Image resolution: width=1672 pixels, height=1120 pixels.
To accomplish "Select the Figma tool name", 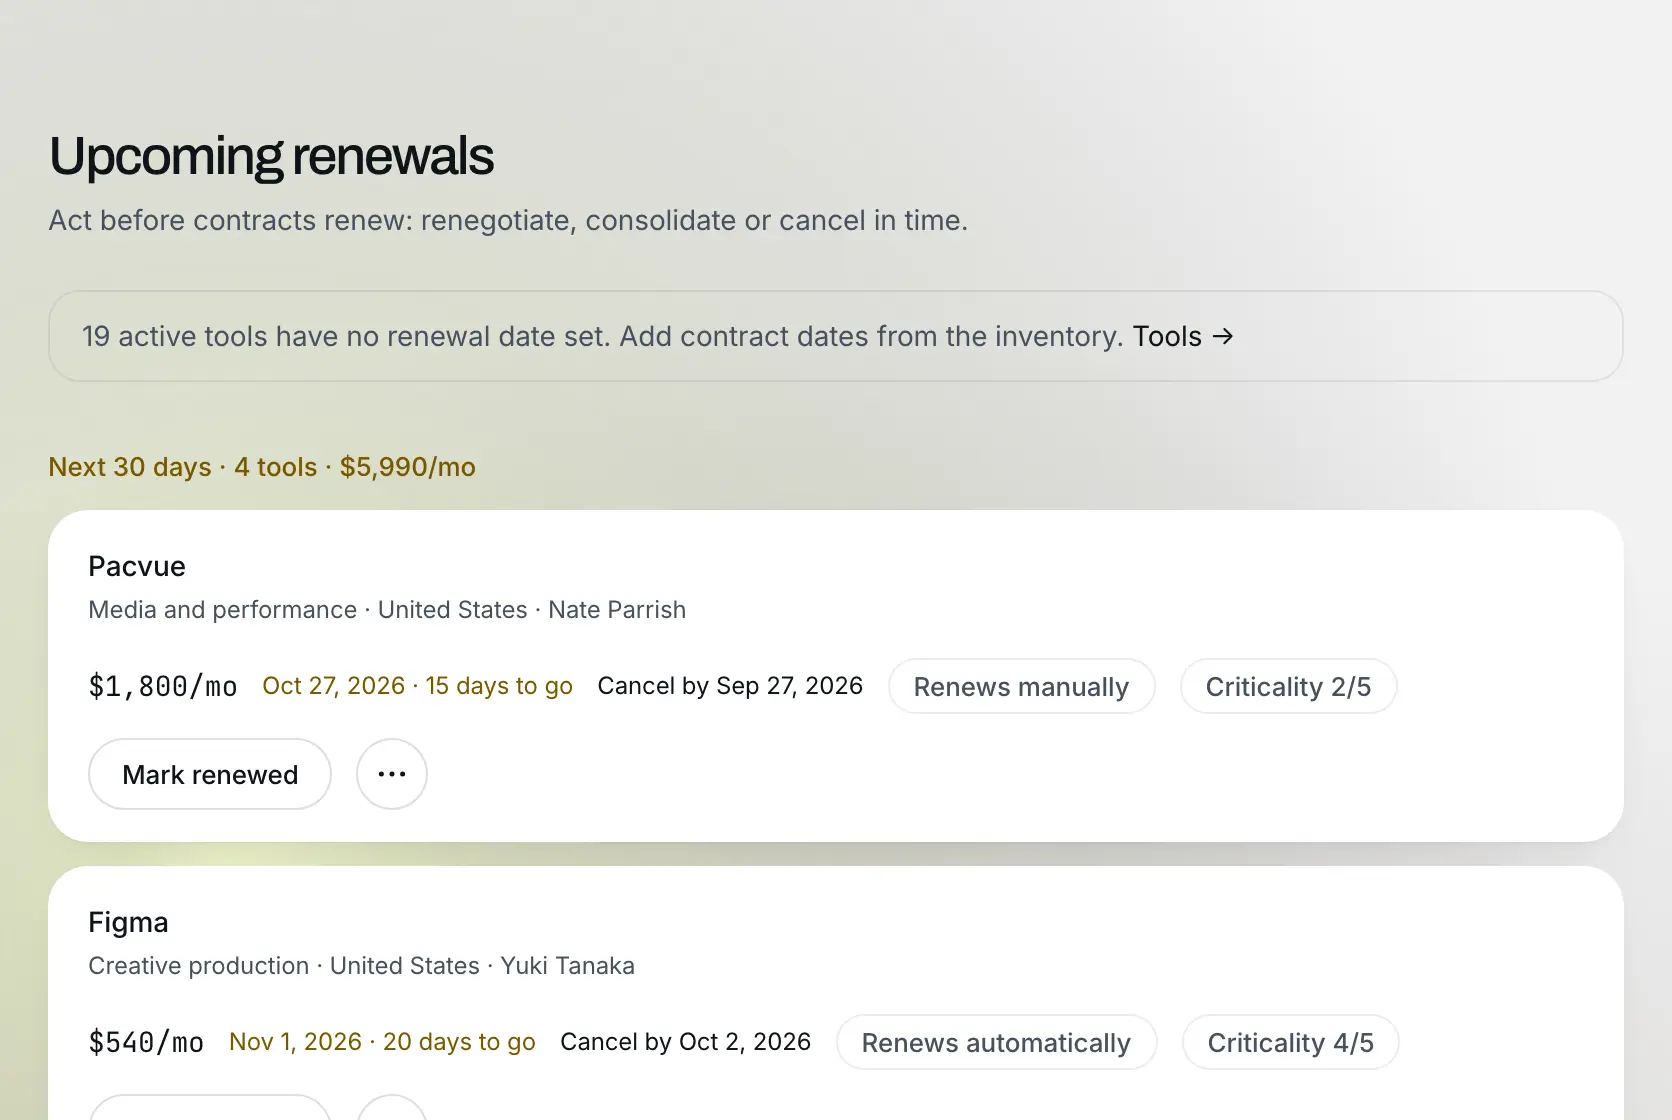I will [128, 922].
